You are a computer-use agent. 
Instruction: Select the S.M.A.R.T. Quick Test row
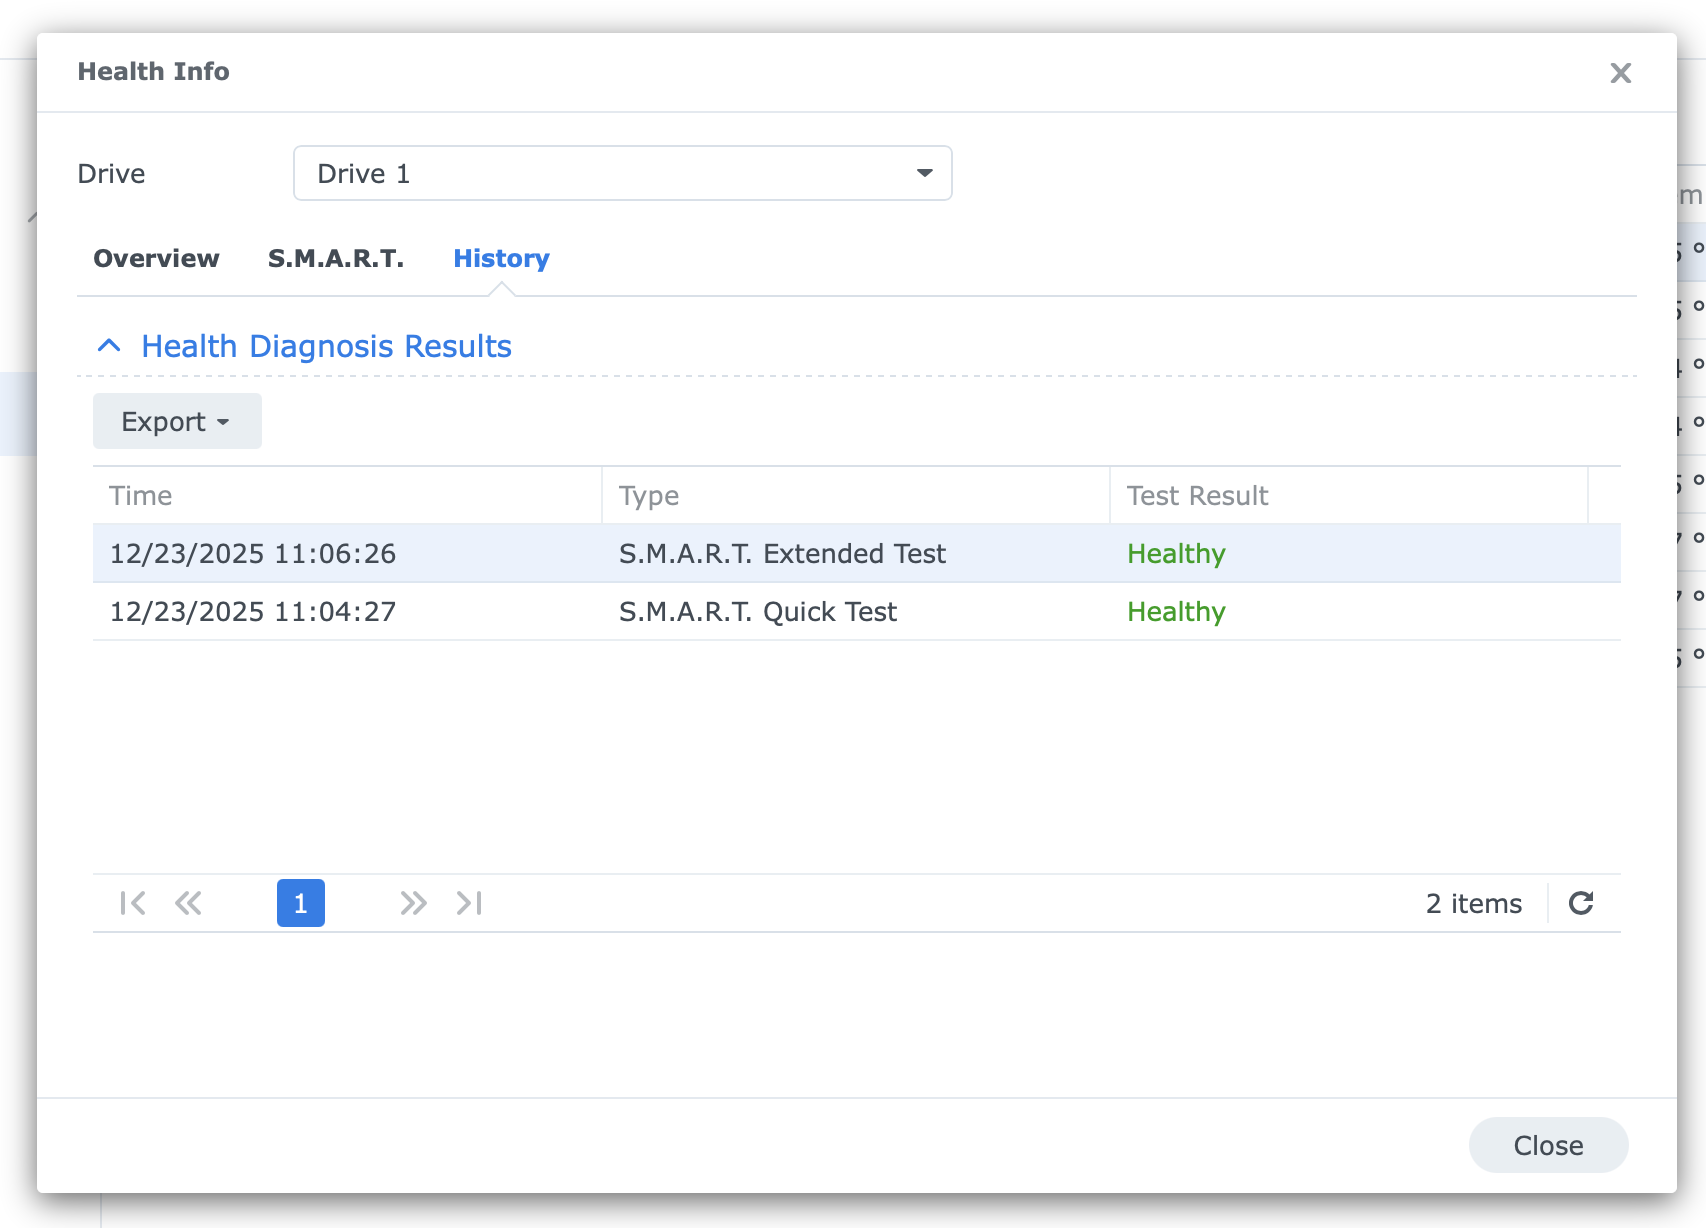(757, 612)
